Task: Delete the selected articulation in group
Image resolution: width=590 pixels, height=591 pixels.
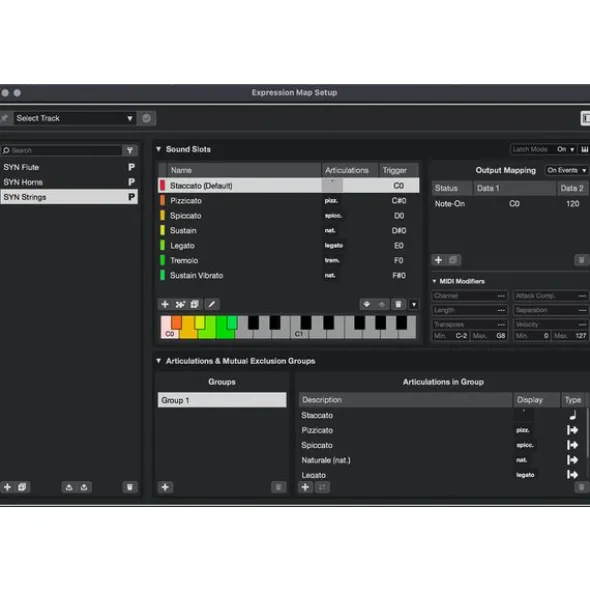Action: 581,487
